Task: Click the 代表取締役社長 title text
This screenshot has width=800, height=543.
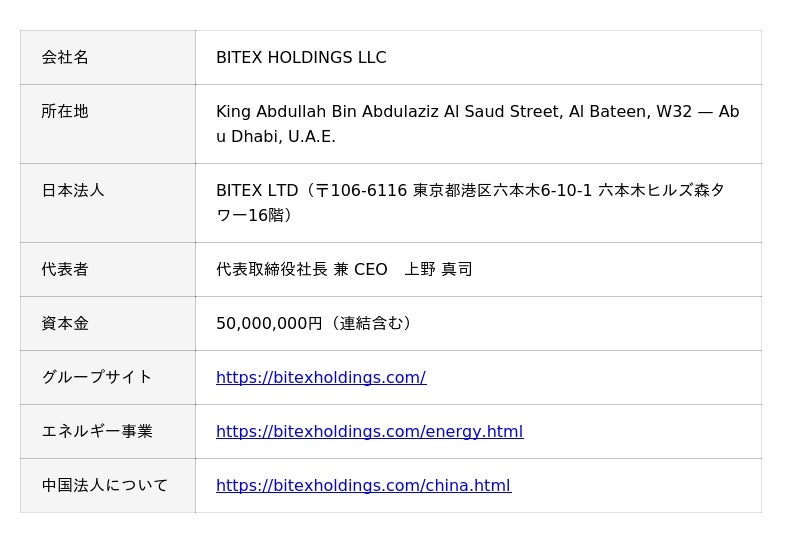Action: 272,269
